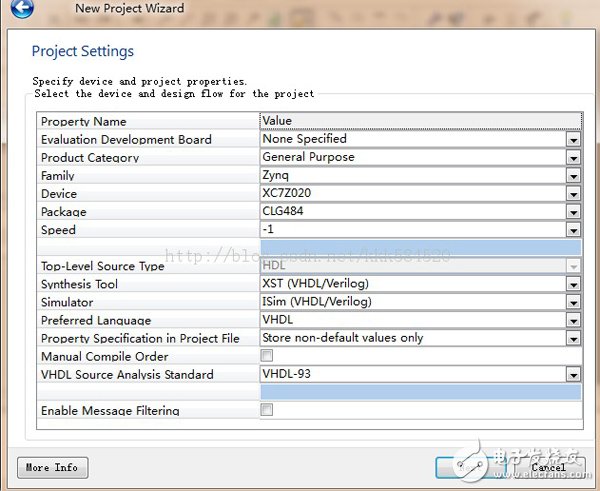Change Preferred Language dropdown
Viewport: 600px width, 491px height.
coord(573,320)
